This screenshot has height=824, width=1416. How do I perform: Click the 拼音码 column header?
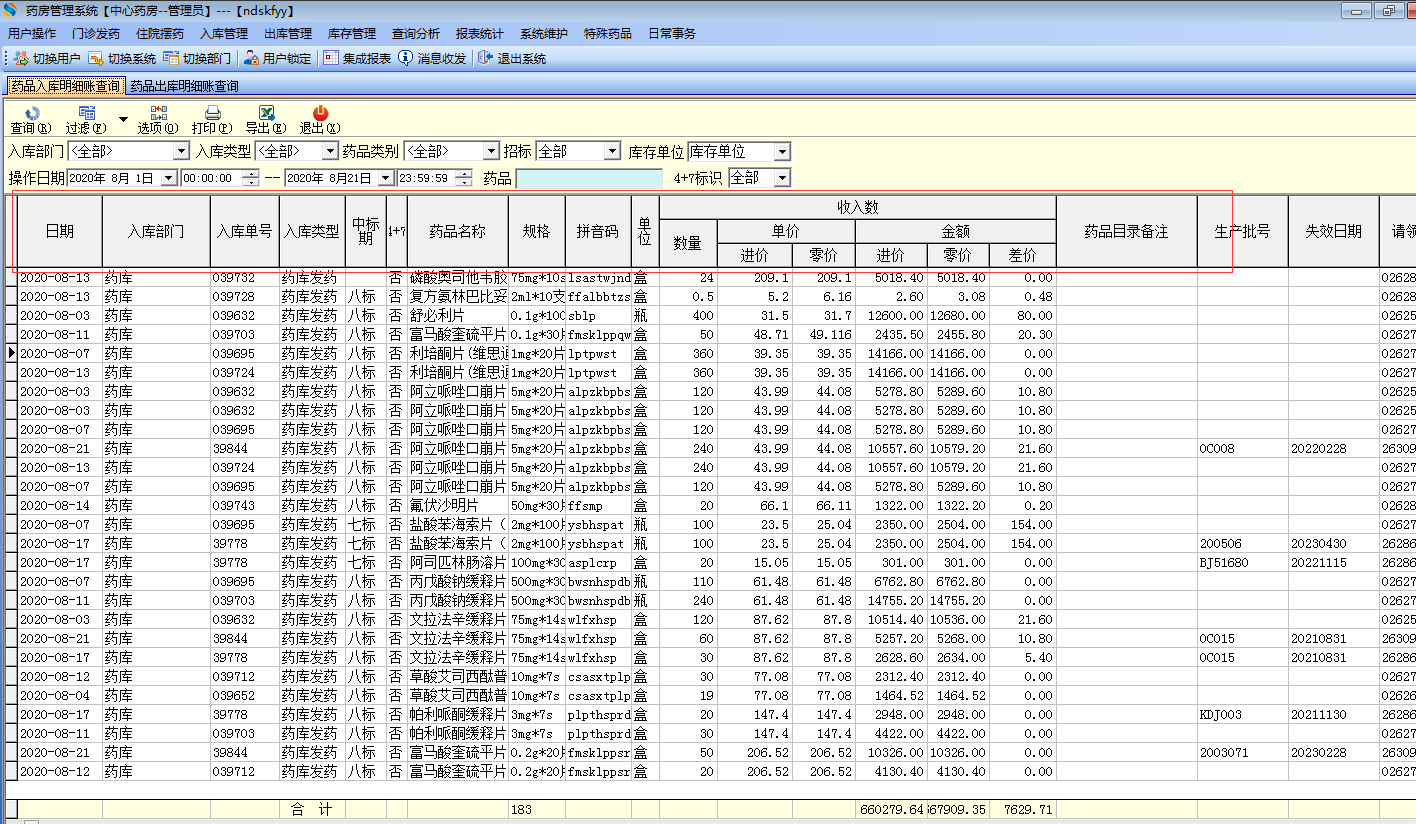[598, 231]
